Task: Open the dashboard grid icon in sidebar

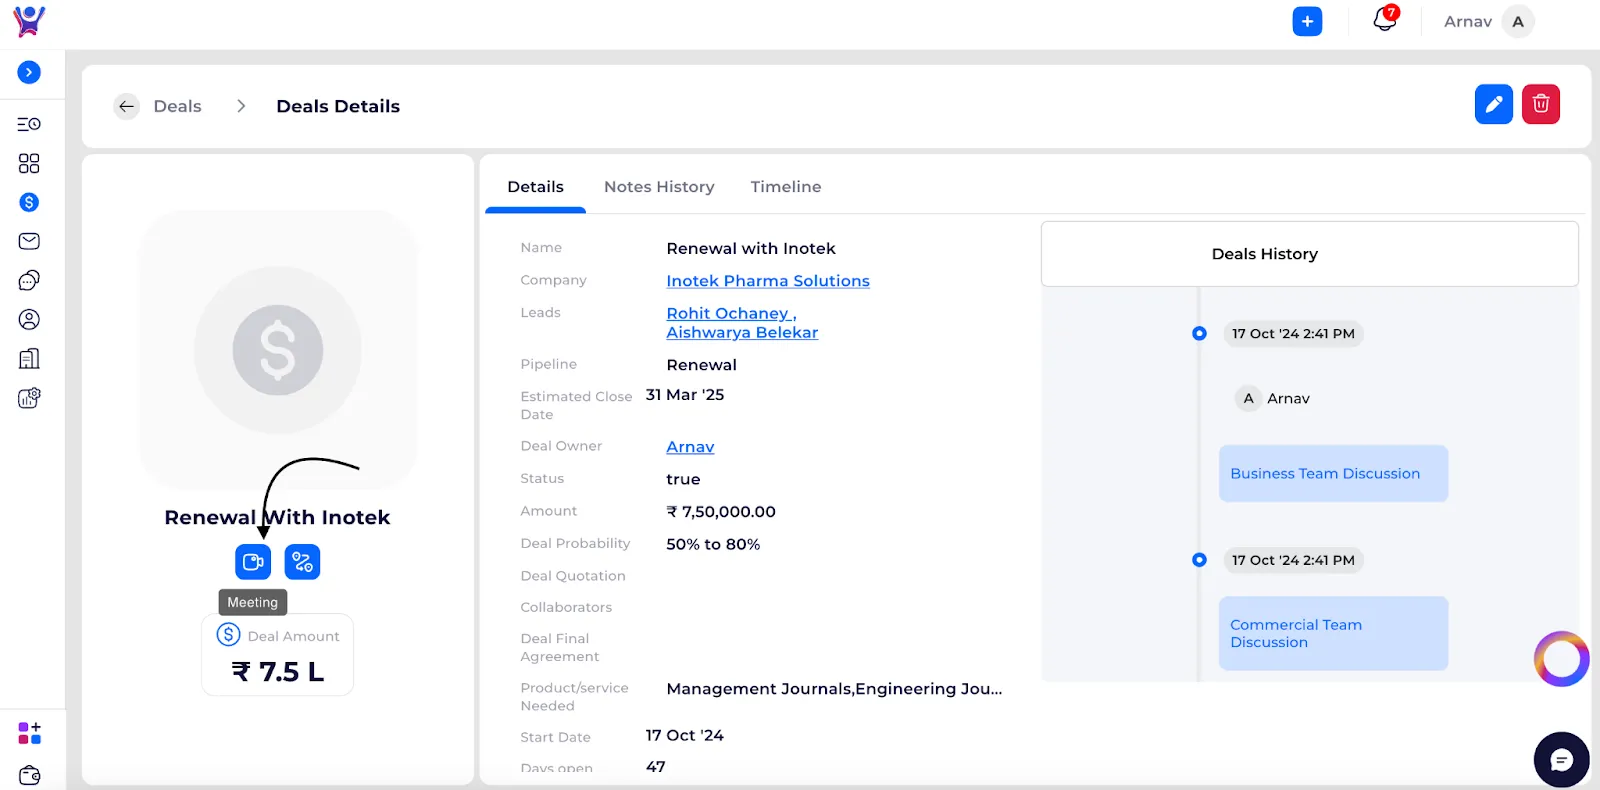Action: tap(29, 163)
